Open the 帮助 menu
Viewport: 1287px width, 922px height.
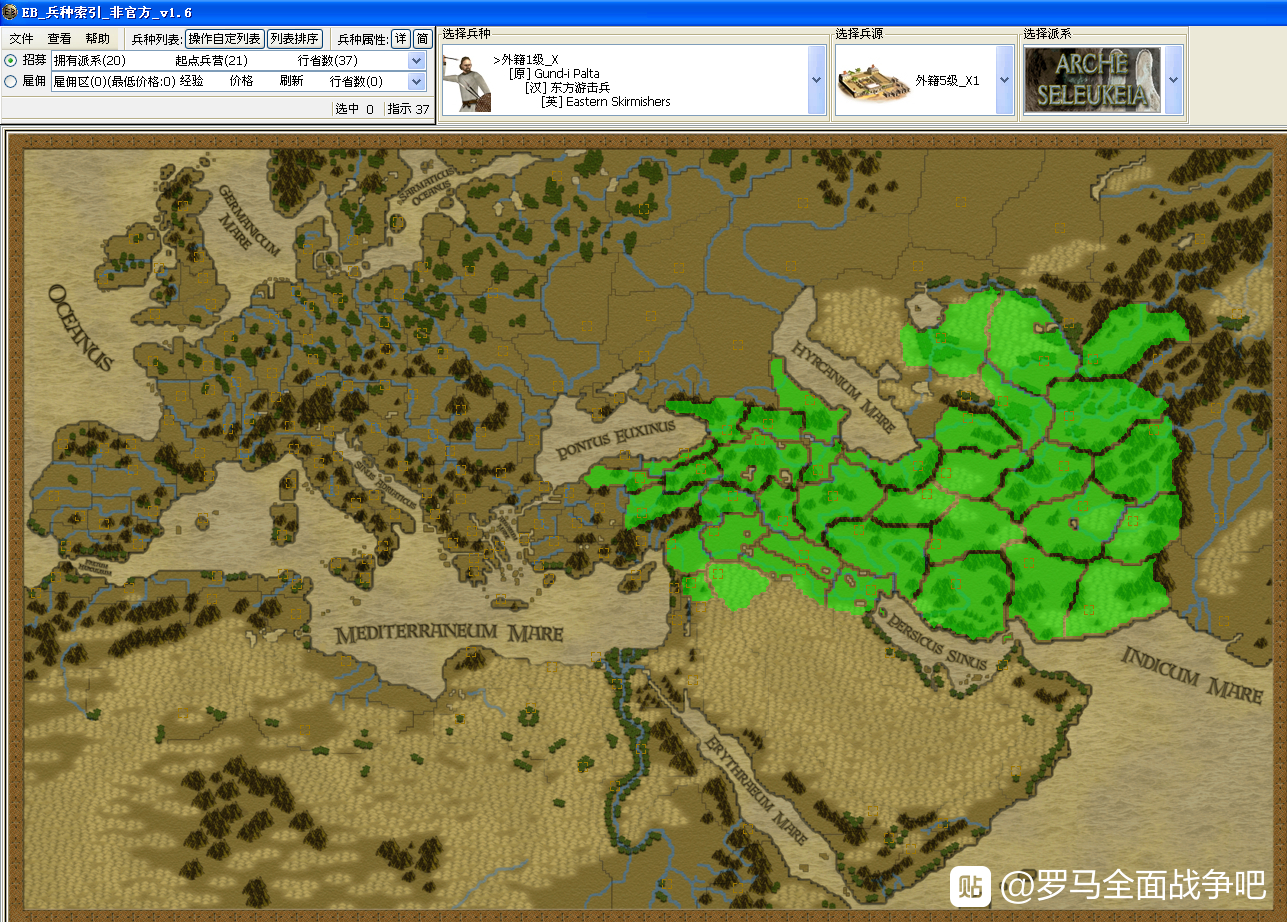pyautogui.click(x=98, y=39)
